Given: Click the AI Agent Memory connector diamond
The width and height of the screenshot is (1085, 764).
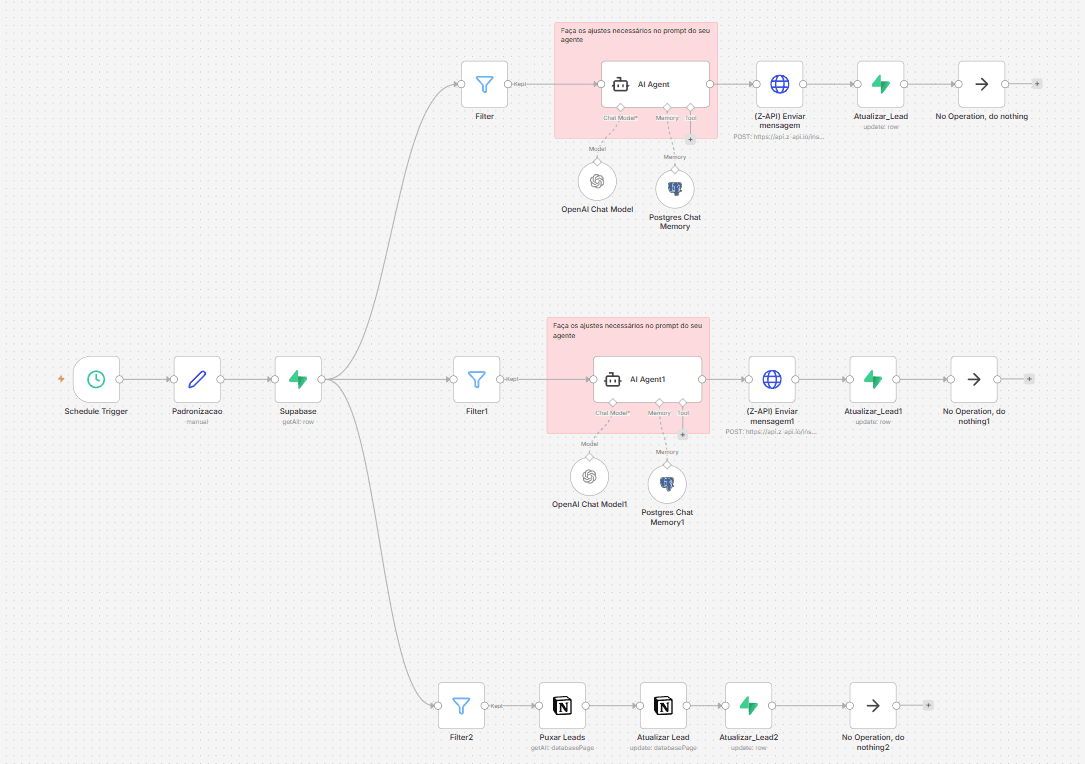Looking at the screenshot, I should [x=667, y=107].
